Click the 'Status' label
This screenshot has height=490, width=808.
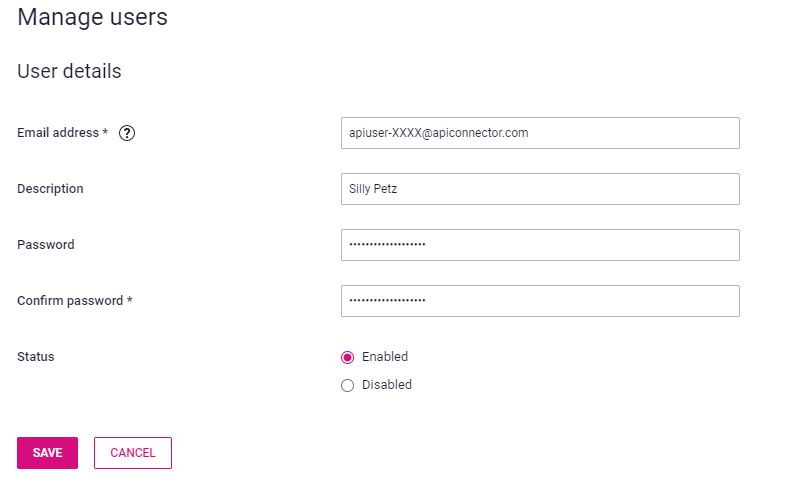tap(36, 357)
